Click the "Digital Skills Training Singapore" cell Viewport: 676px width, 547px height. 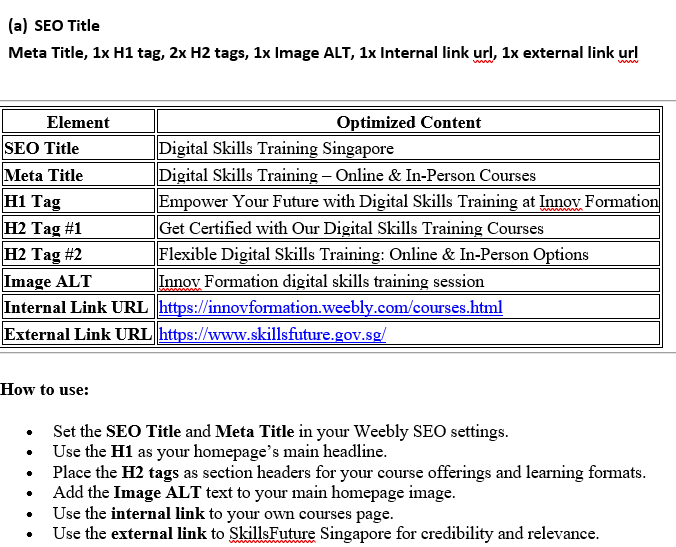click(277, 148)
